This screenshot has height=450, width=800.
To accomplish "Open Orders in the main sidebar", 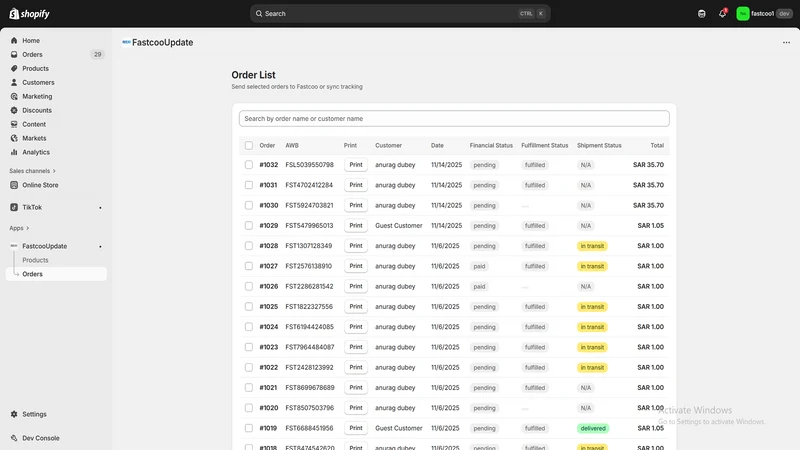I will (x=56, y=54).
